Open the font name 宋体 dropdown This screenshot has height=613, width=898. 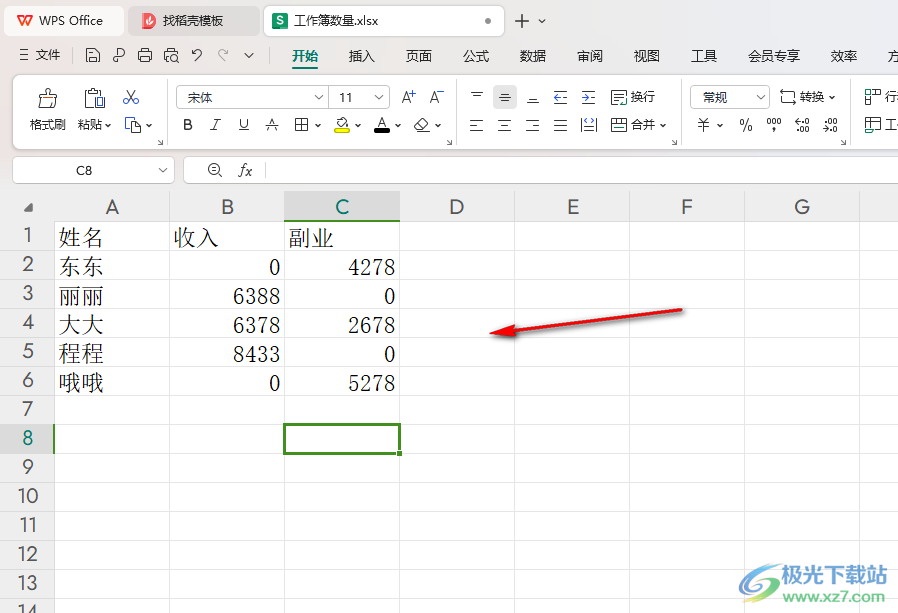point(319,97)
